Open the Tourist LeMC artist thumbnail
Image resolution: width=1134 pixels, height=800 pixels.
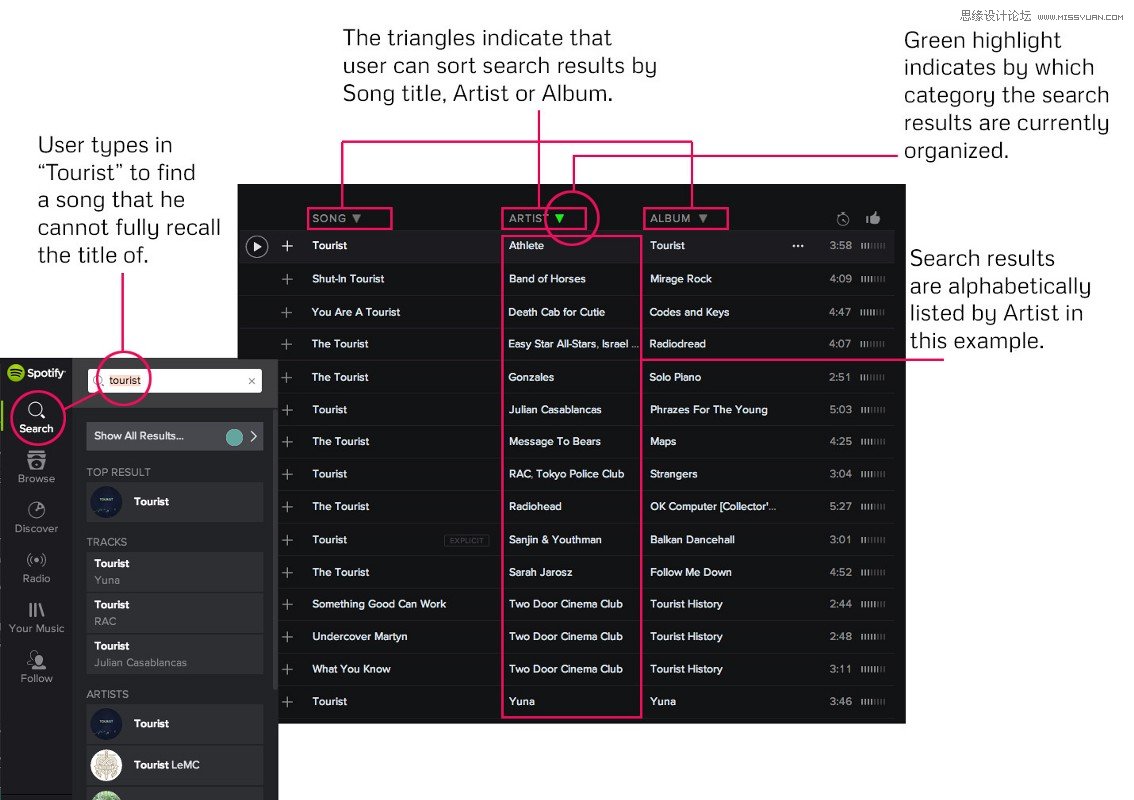click(106, 765)
